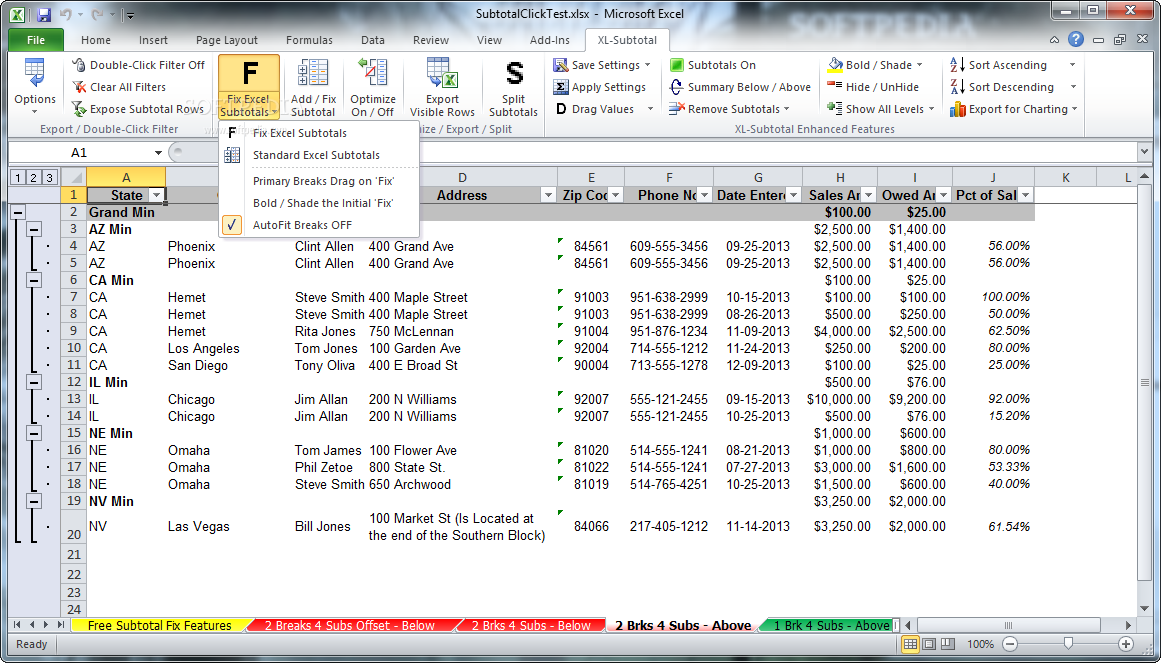Click Export Visible Rows icon
This screenshot has height=663, width=1161.
coord(442,74)
